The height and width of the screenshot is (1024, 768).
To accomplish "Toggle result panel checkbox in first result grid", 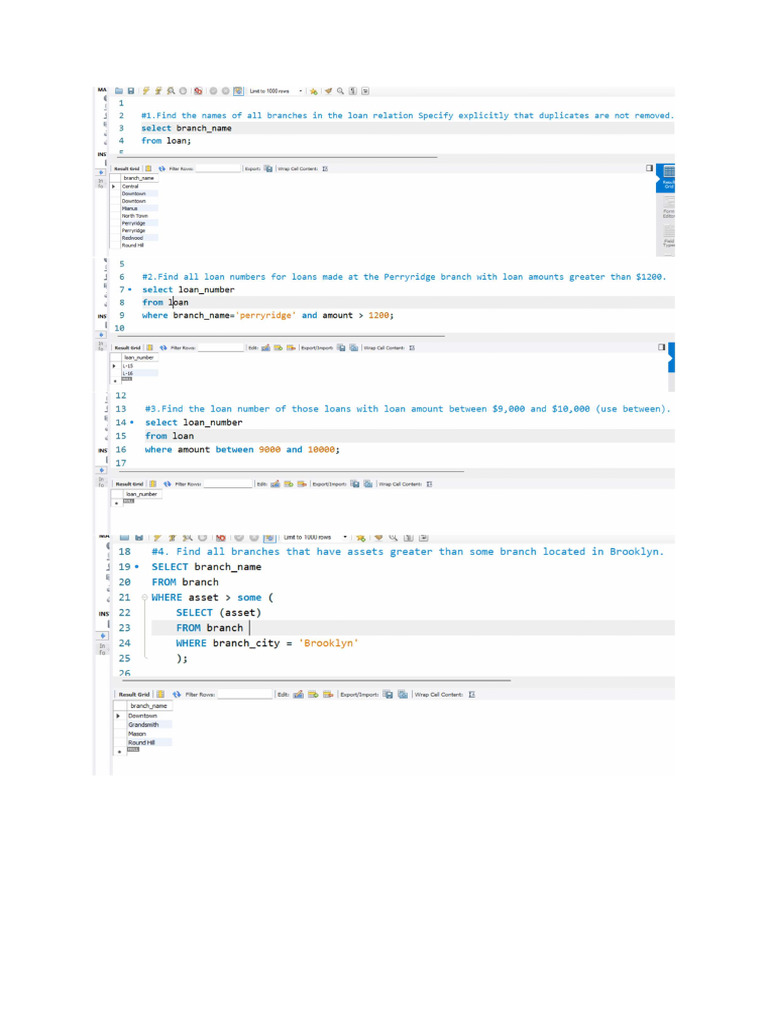I will [648, 168].
